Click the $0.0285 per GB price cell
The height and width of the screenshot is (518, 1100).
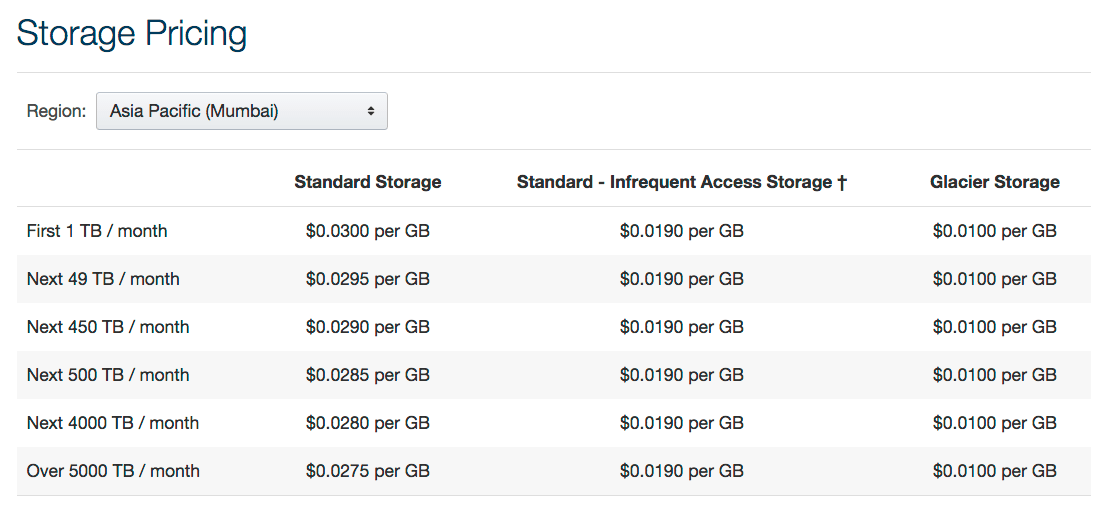coord(367,375)
